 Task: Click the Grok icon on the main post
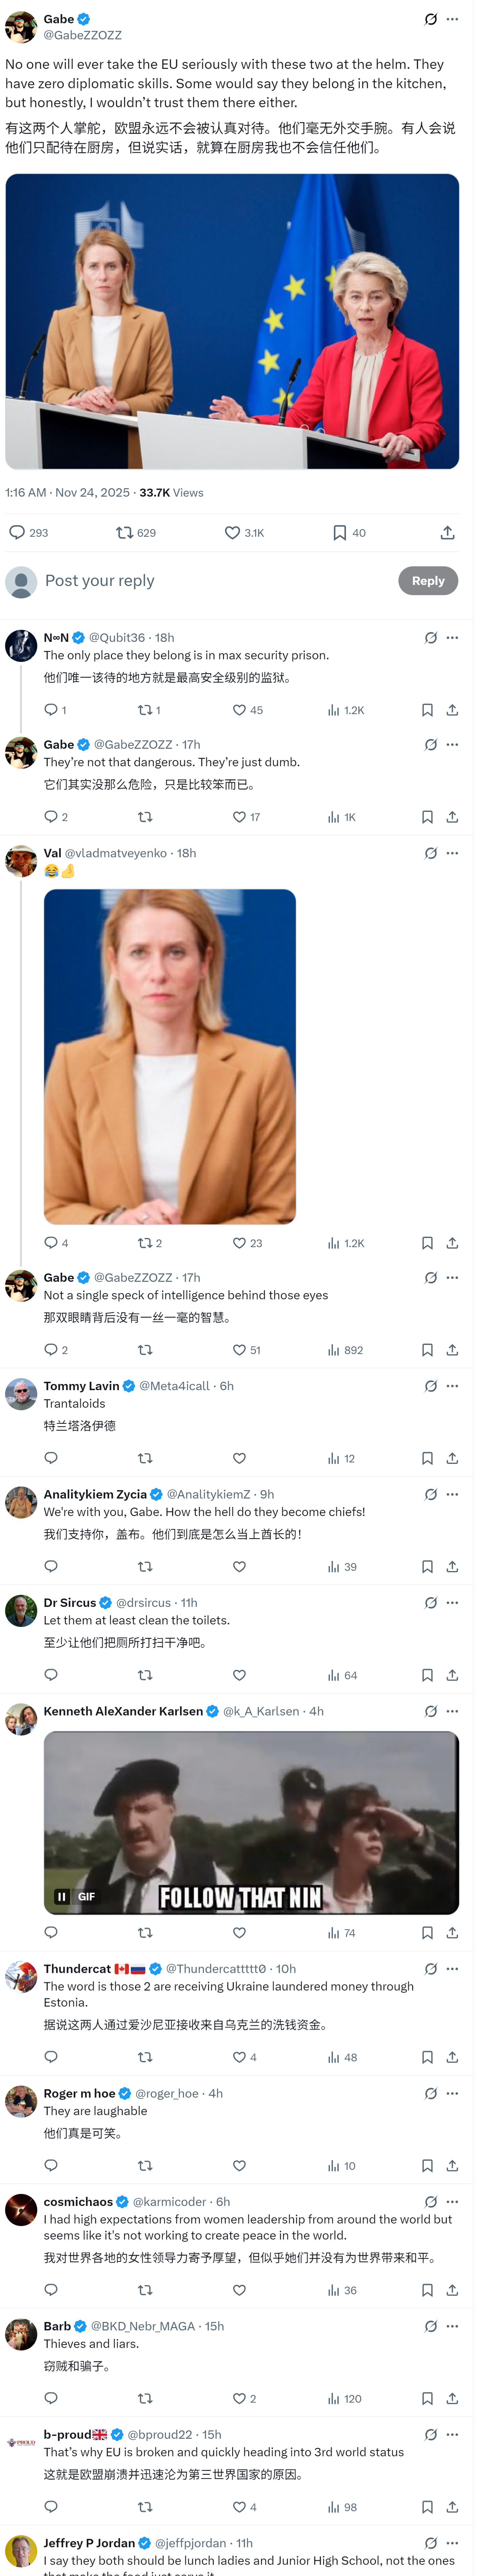click(430, 19)
